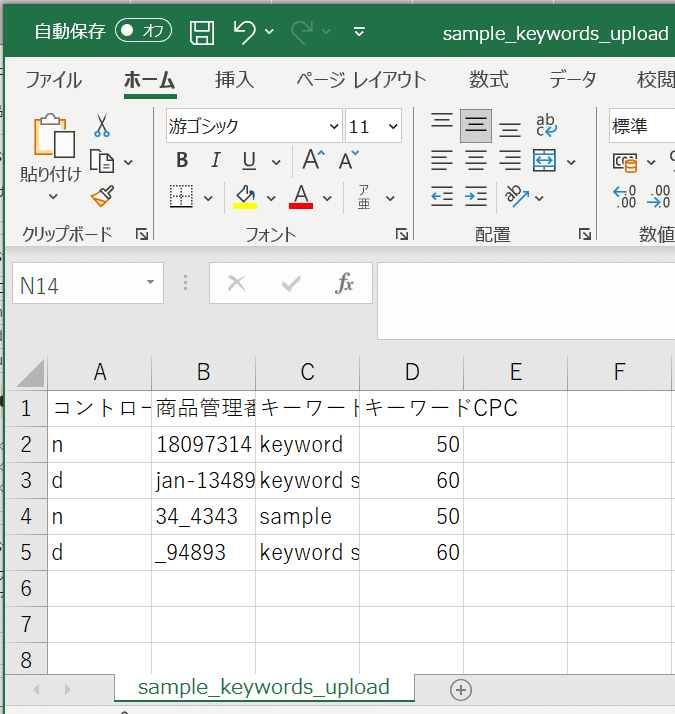Click the Orientation text angle icon

click(516, 196)
